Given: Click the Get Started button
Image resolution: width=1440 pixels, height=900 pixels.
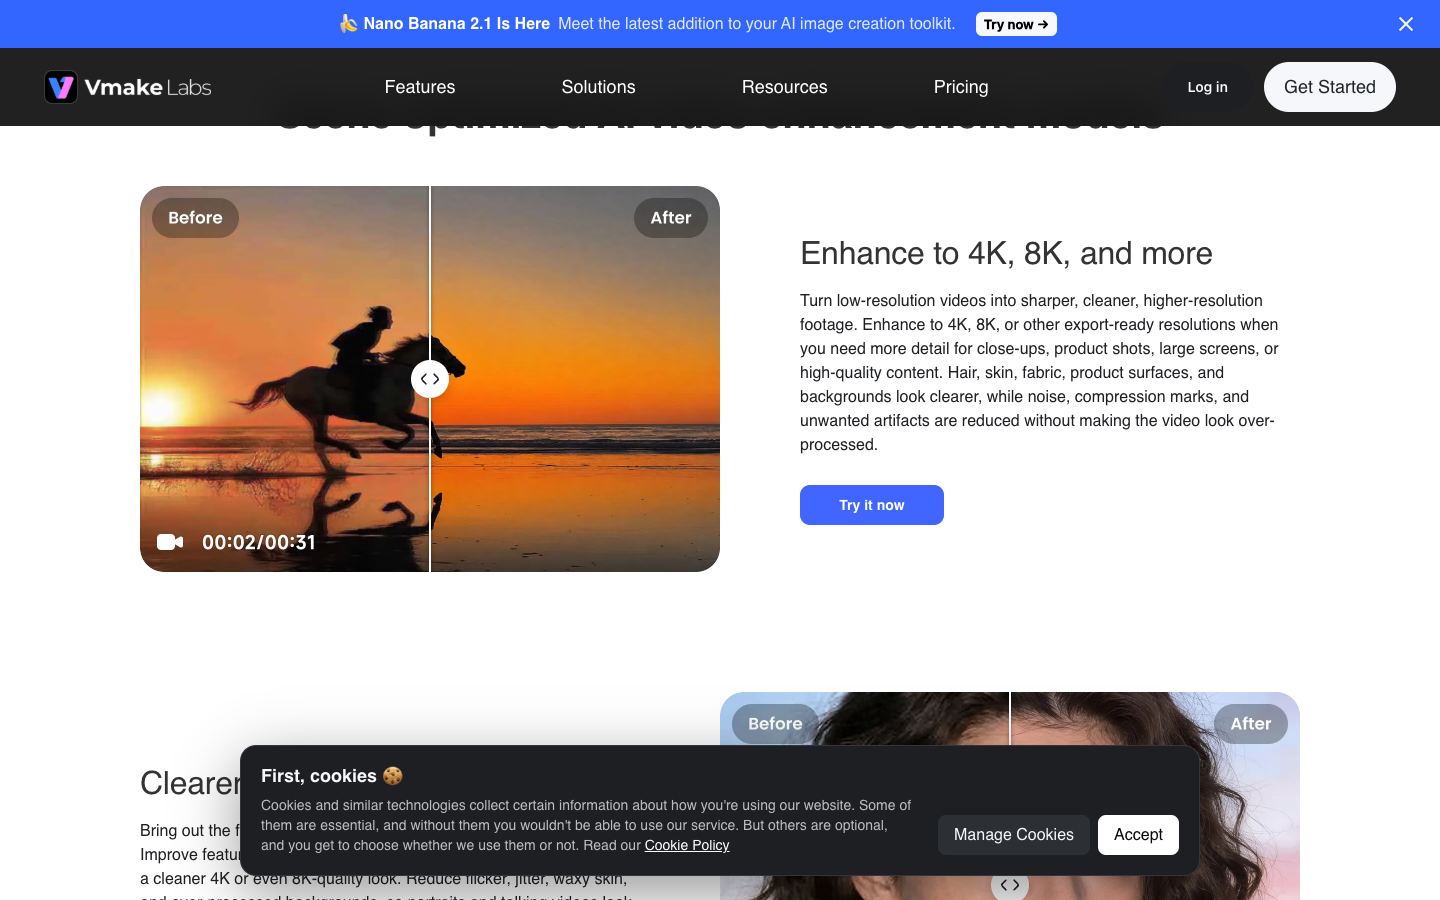Looking at the screenshot, I should (x=1330, y=87).
